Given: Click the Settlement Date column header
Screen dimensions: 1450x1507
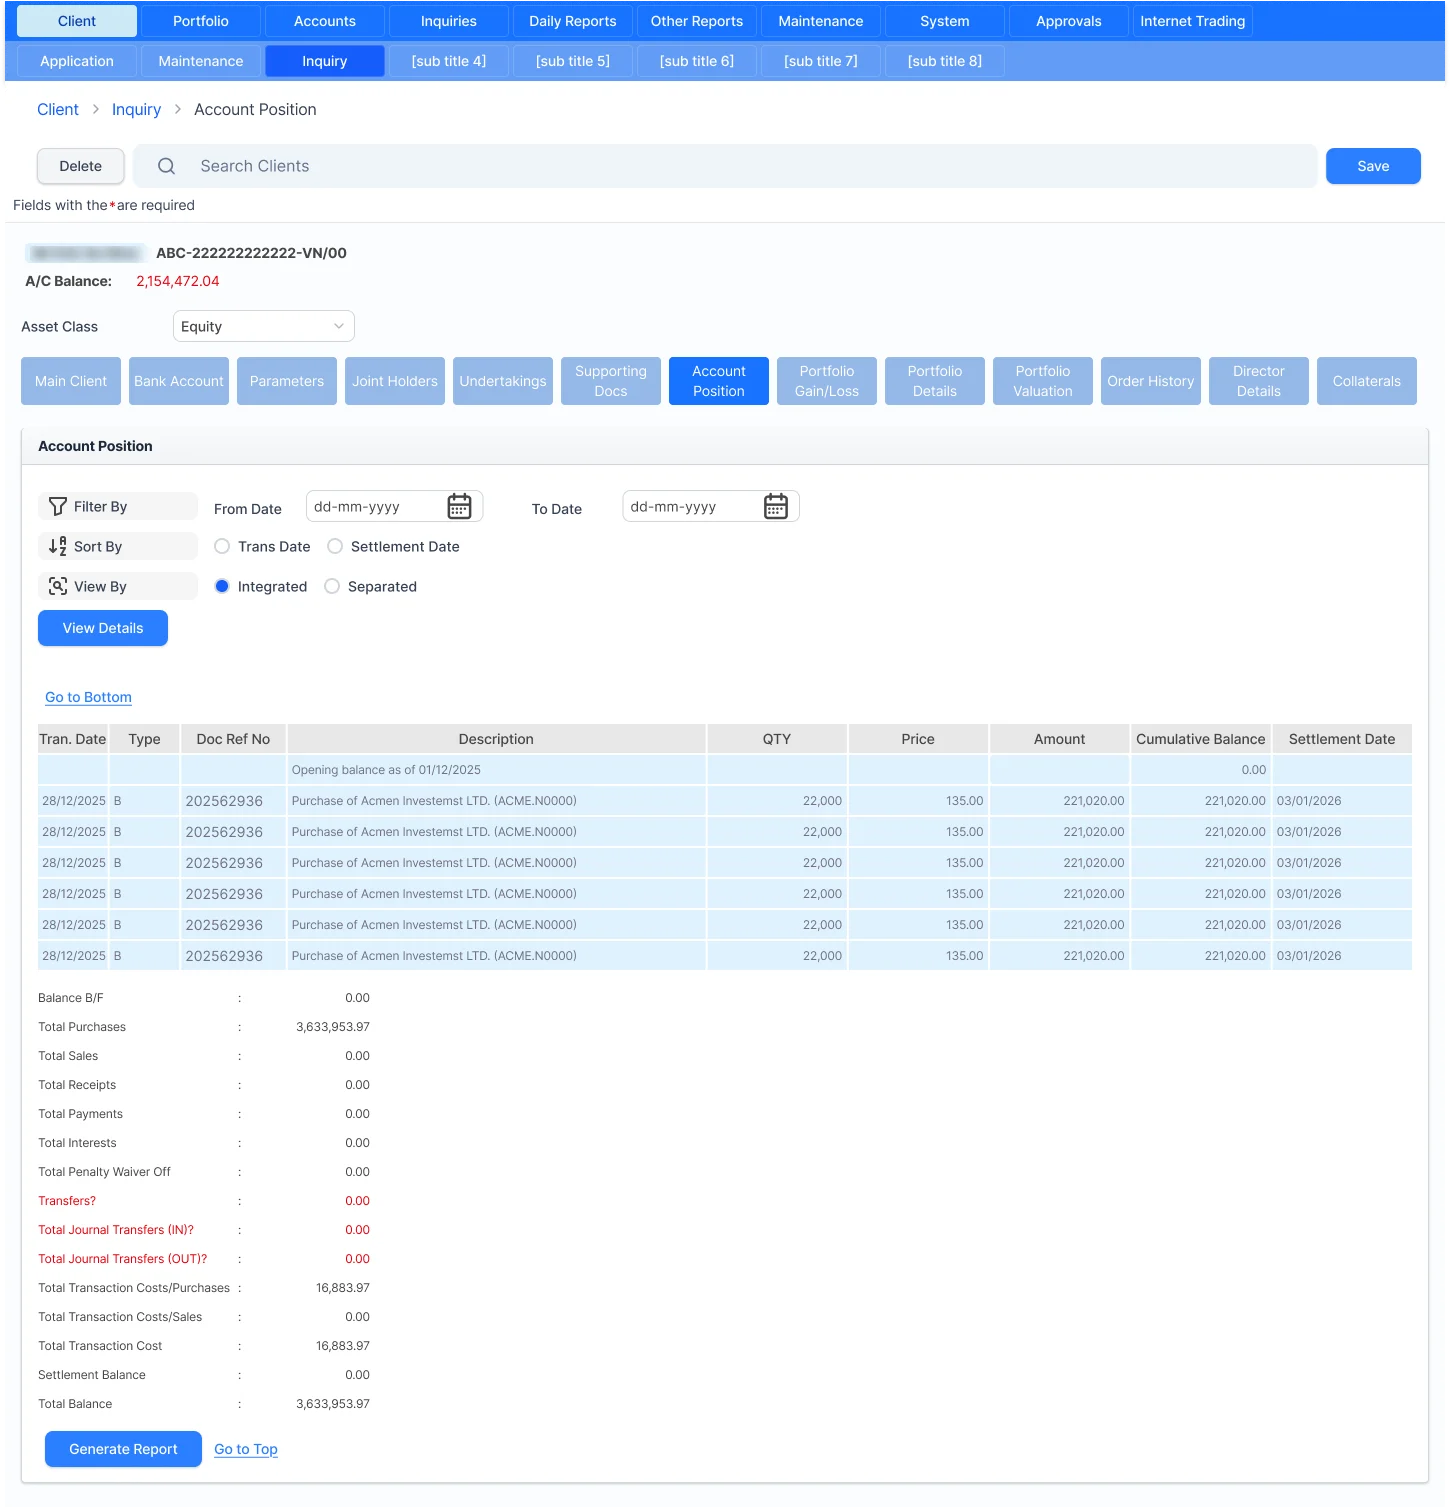Looking at the screenshot, I should (x=1342, y=739).
